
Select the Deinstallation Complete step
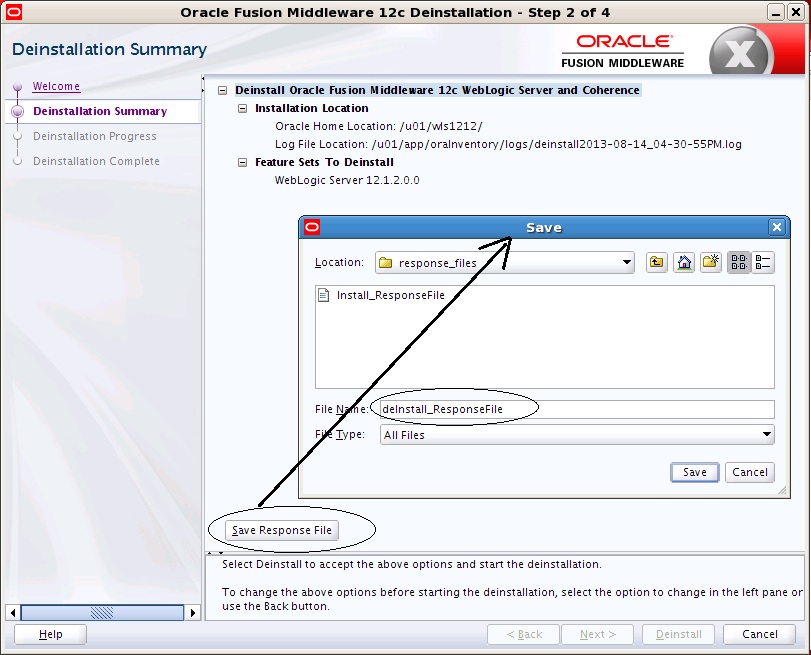(x=96, y=161)
